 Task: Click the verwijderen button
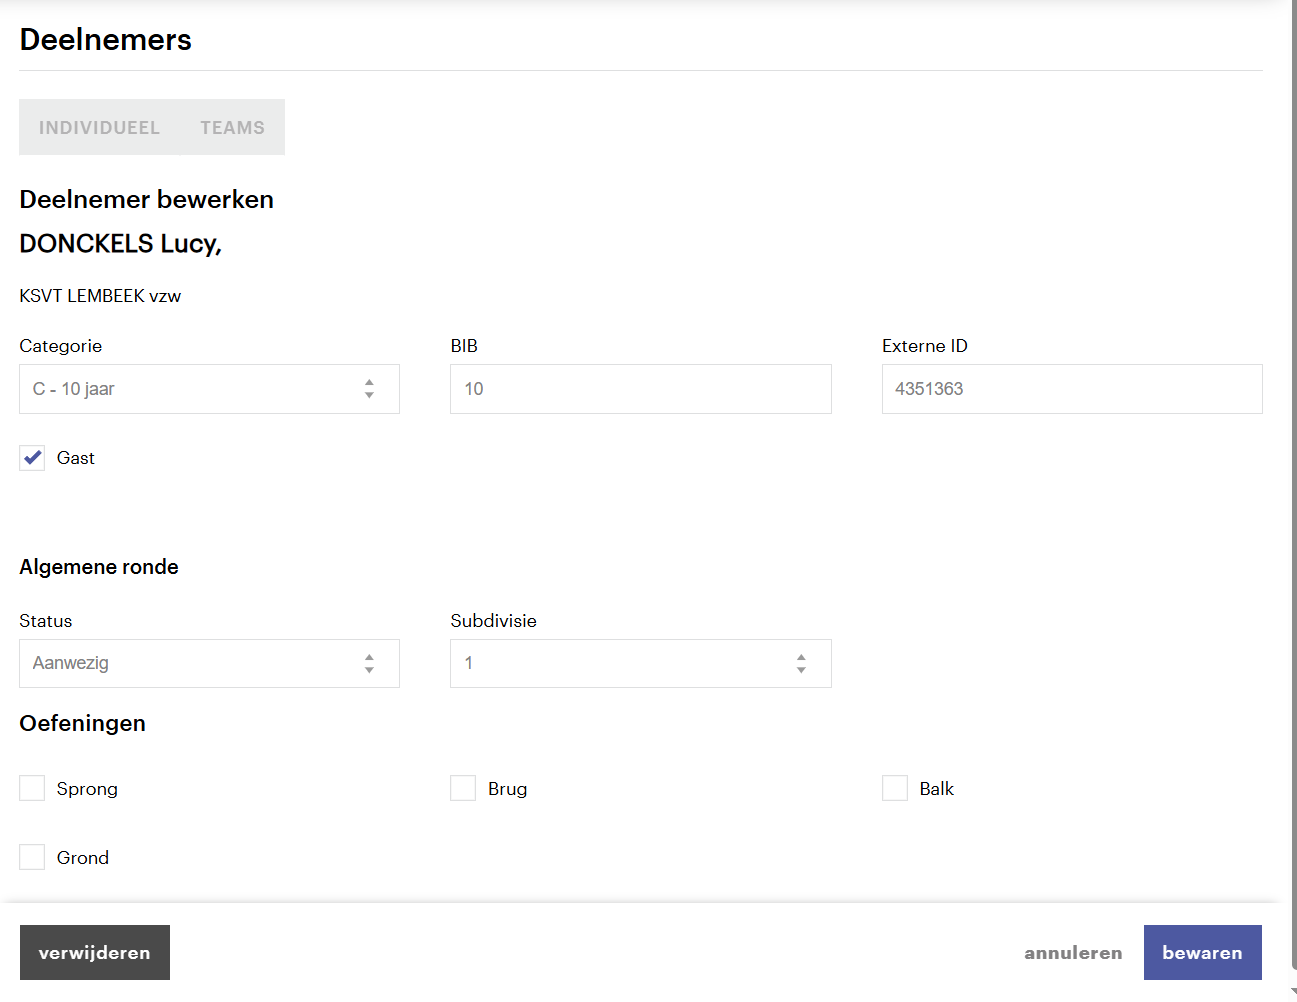[x=95, y=952]
